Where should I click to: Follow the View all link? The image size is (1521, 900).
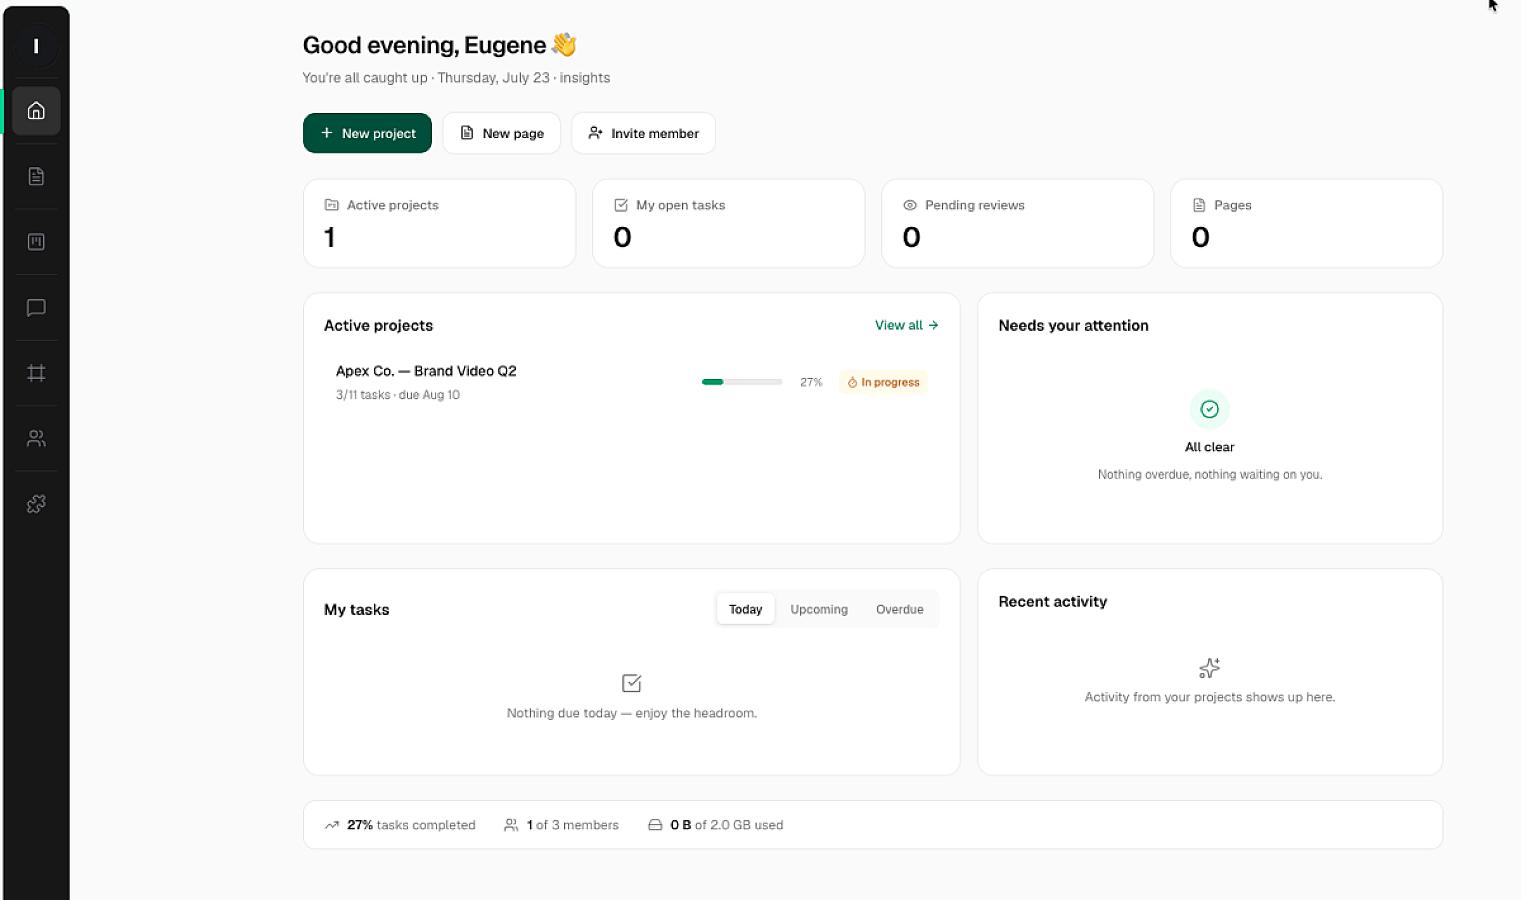(x=907, y=325)
